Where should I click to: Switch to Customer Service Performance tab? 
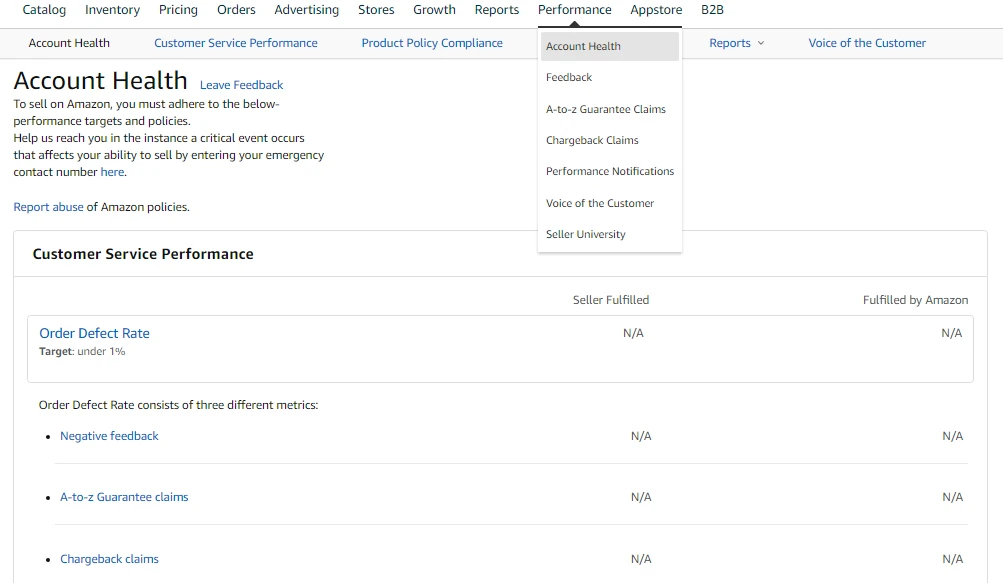point(235,43)
